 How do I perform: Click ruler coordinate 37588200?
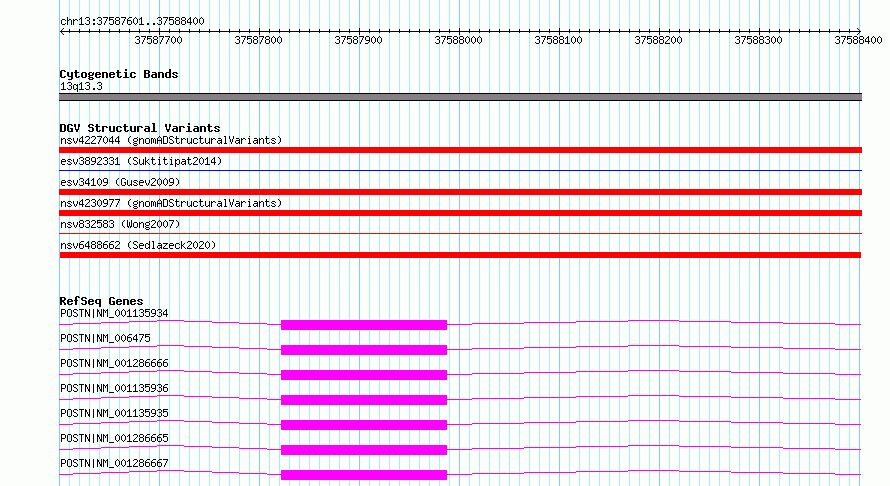[x=658, y=40]
